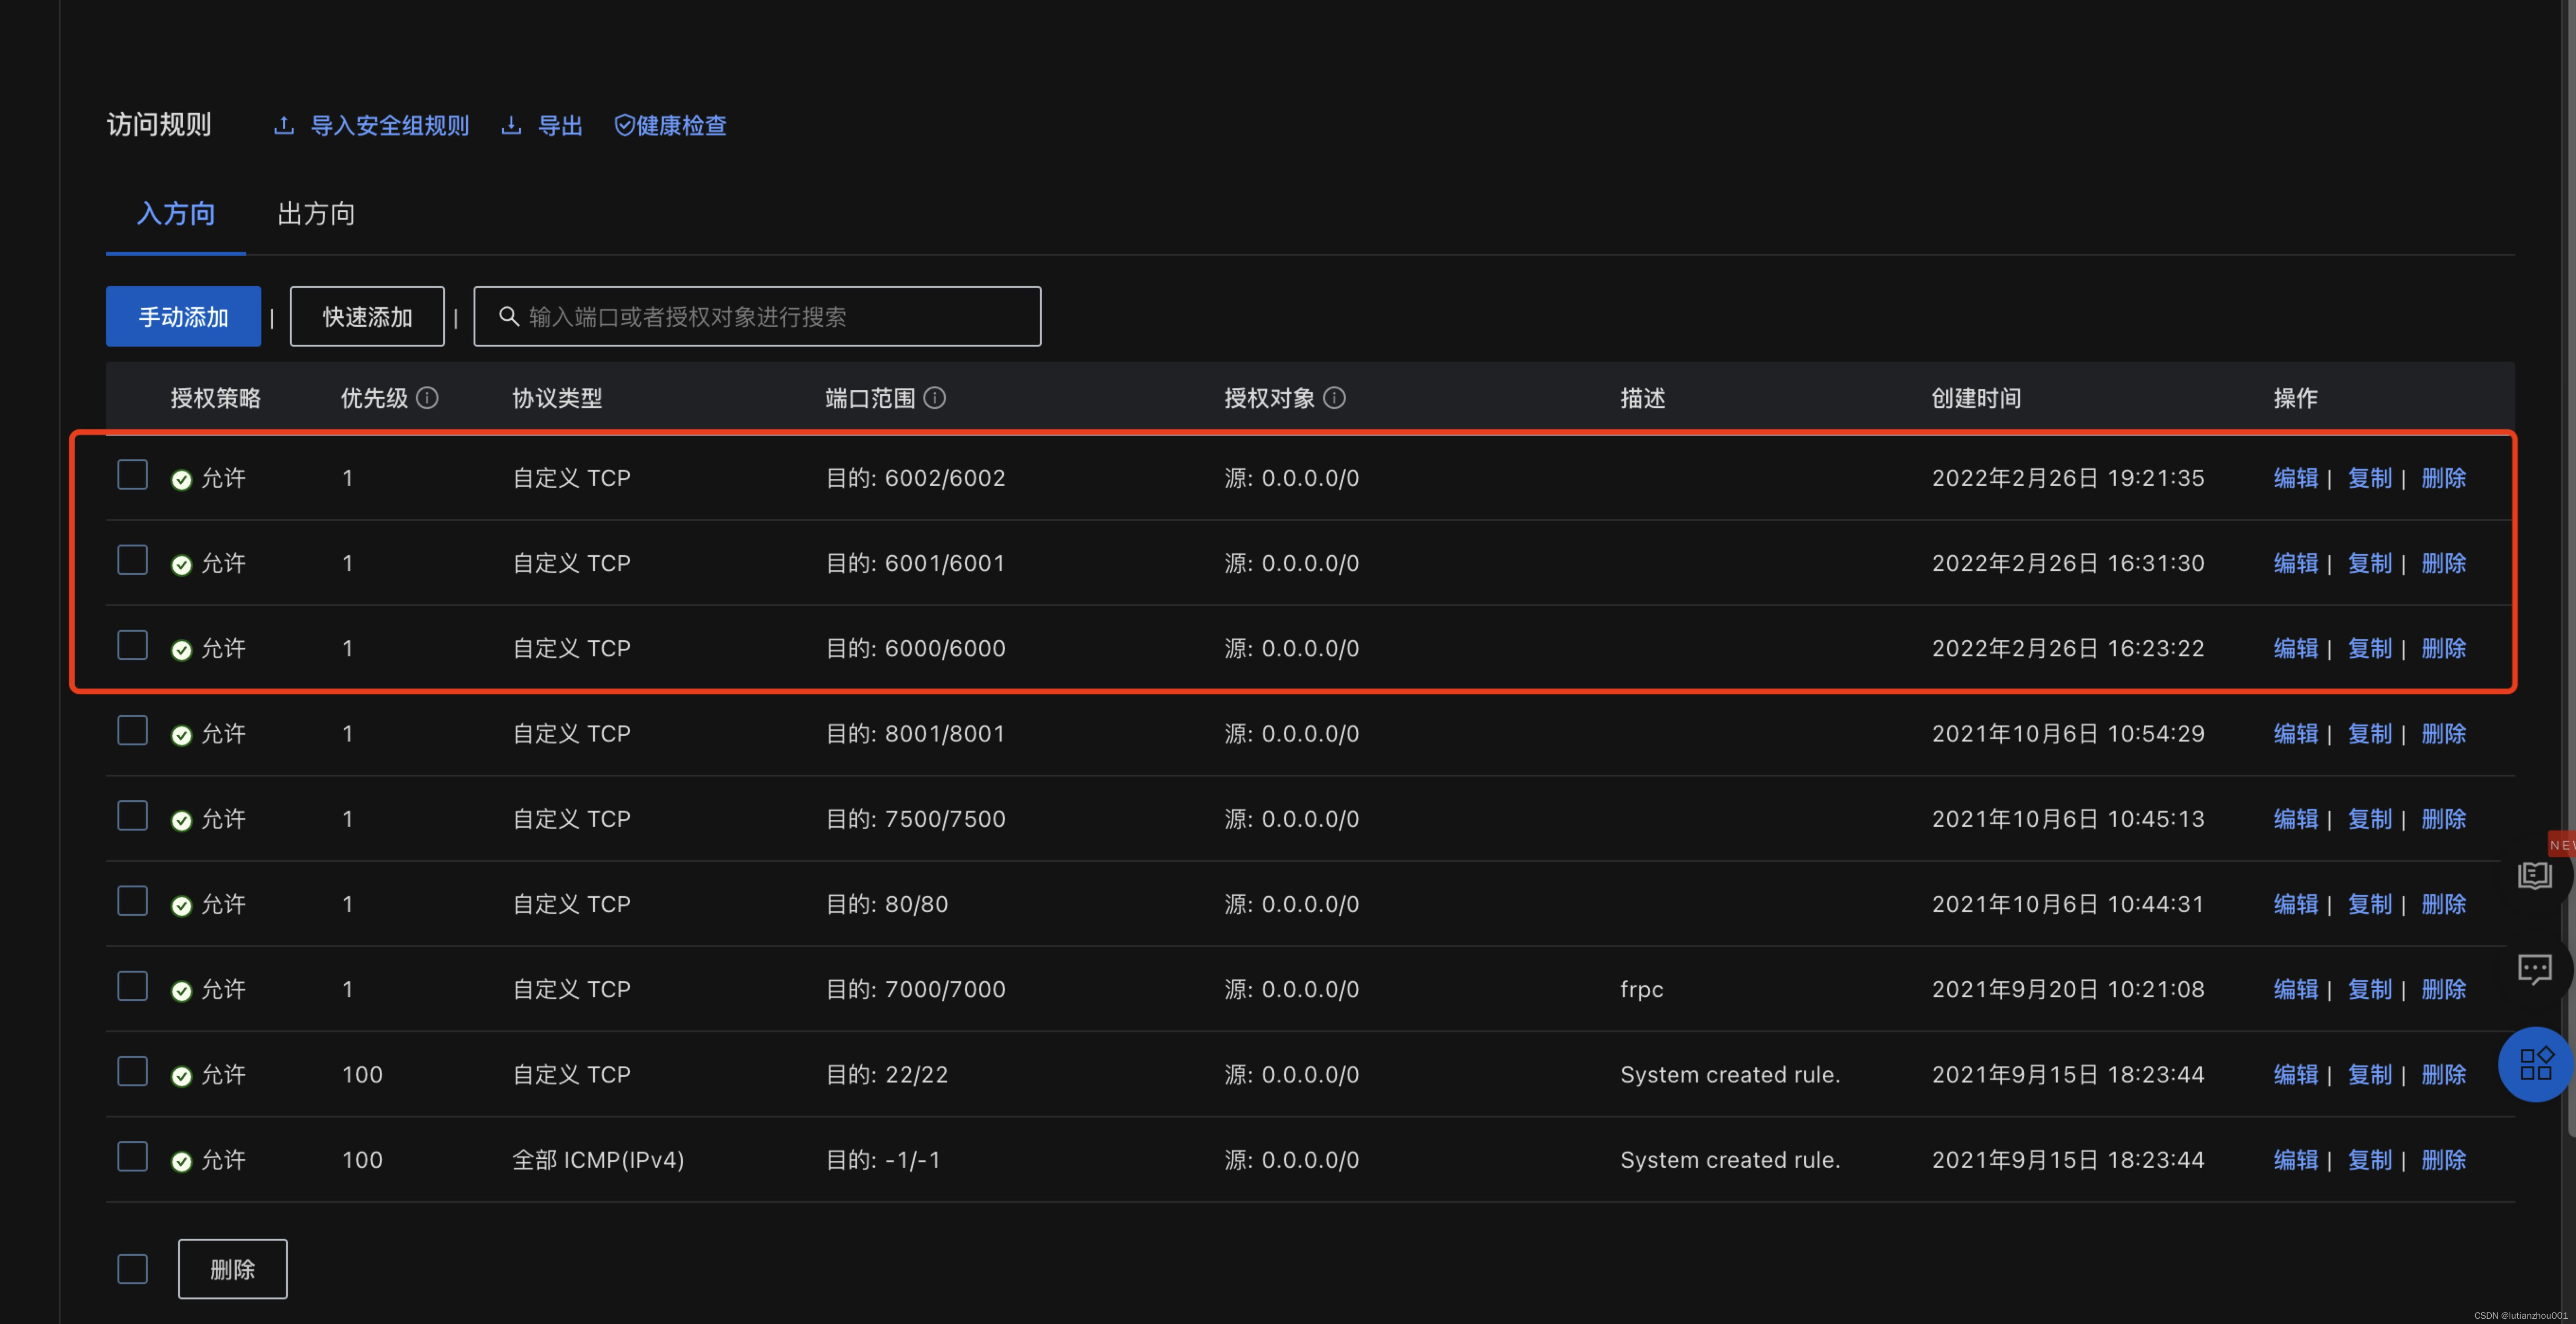Click the info icon beside 授权对象 header
The image size is (2576, 1324).
pyautogui.click(x=1334, y=398)
